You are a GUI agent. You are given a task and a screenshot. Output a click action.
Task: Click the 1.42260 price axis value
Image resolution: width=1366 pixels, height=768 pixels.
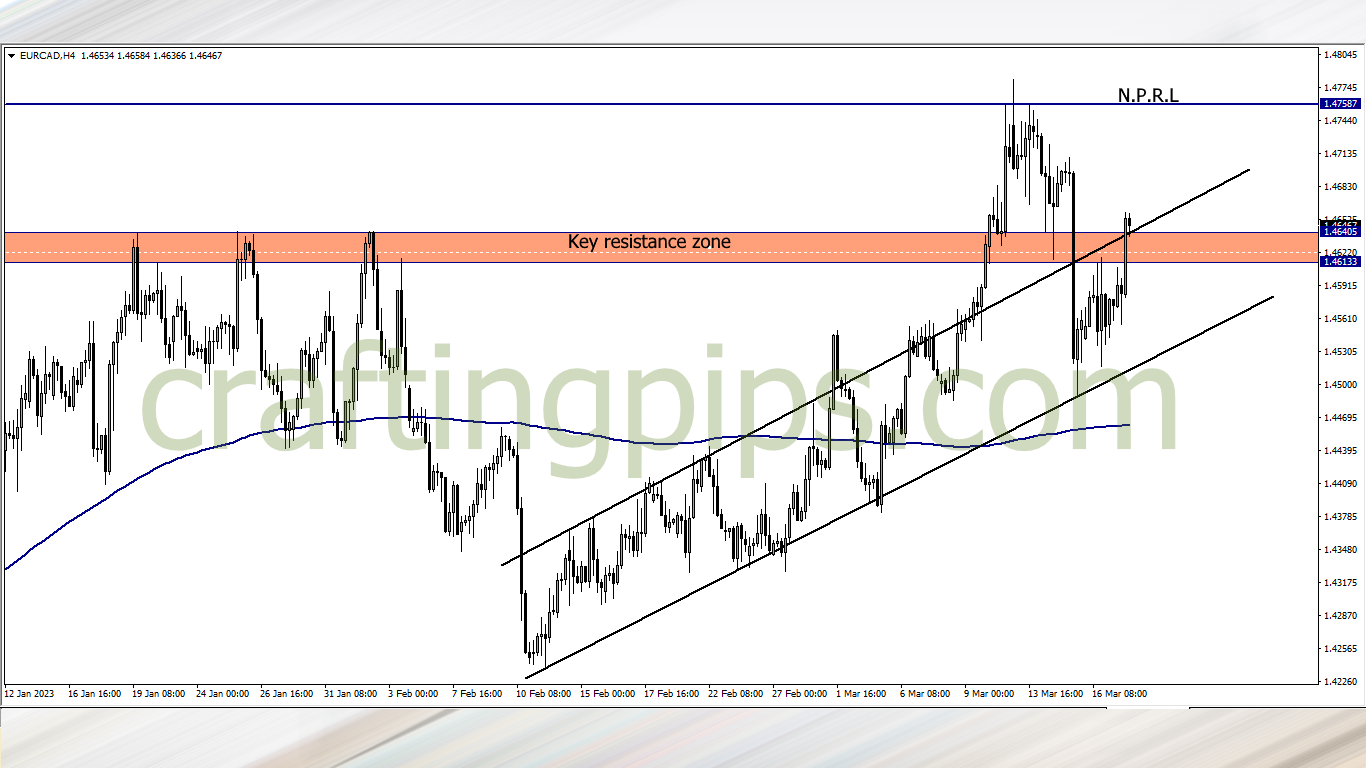[x=1340, y=682]
